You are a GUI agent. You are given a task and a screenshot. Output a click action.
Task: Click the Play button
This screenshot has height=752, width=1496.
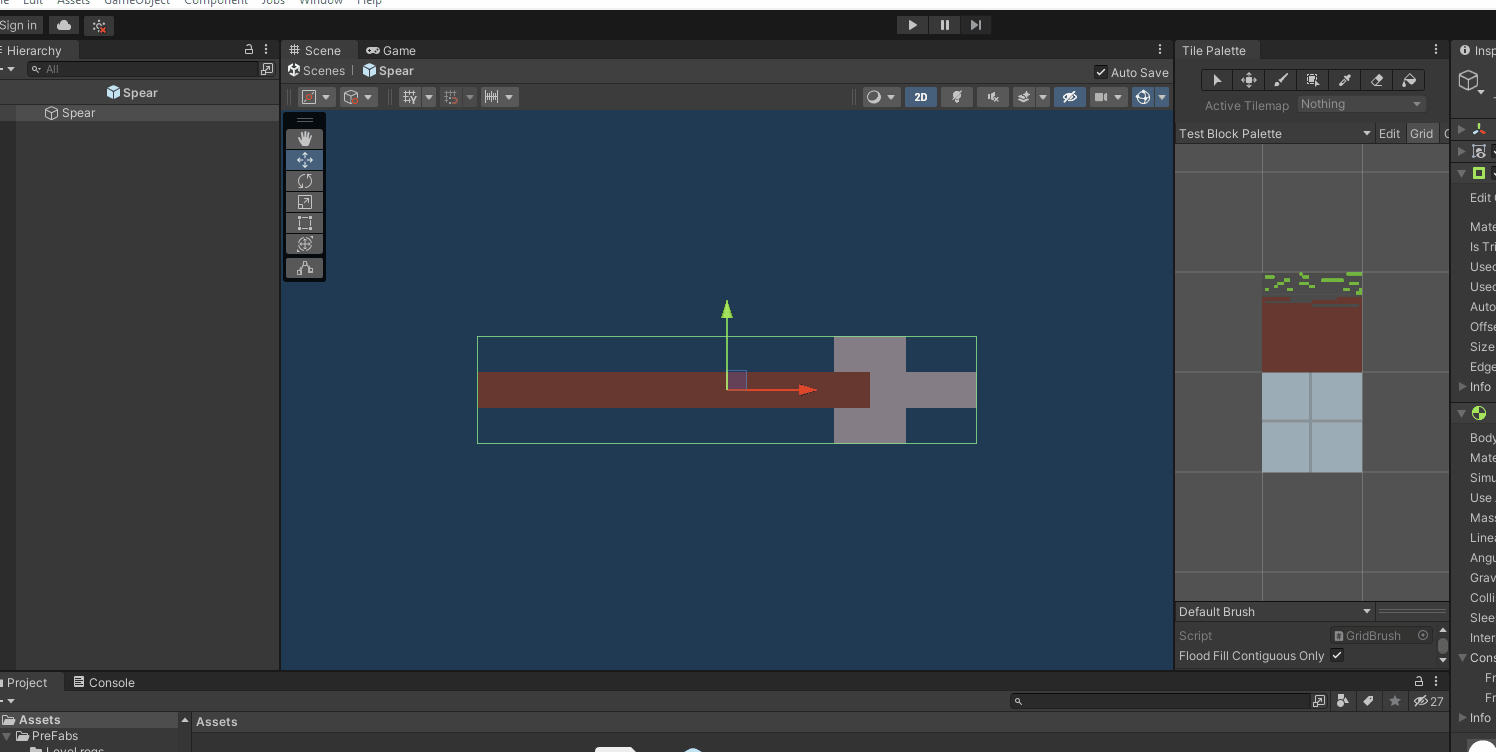[x=912, y=25]
